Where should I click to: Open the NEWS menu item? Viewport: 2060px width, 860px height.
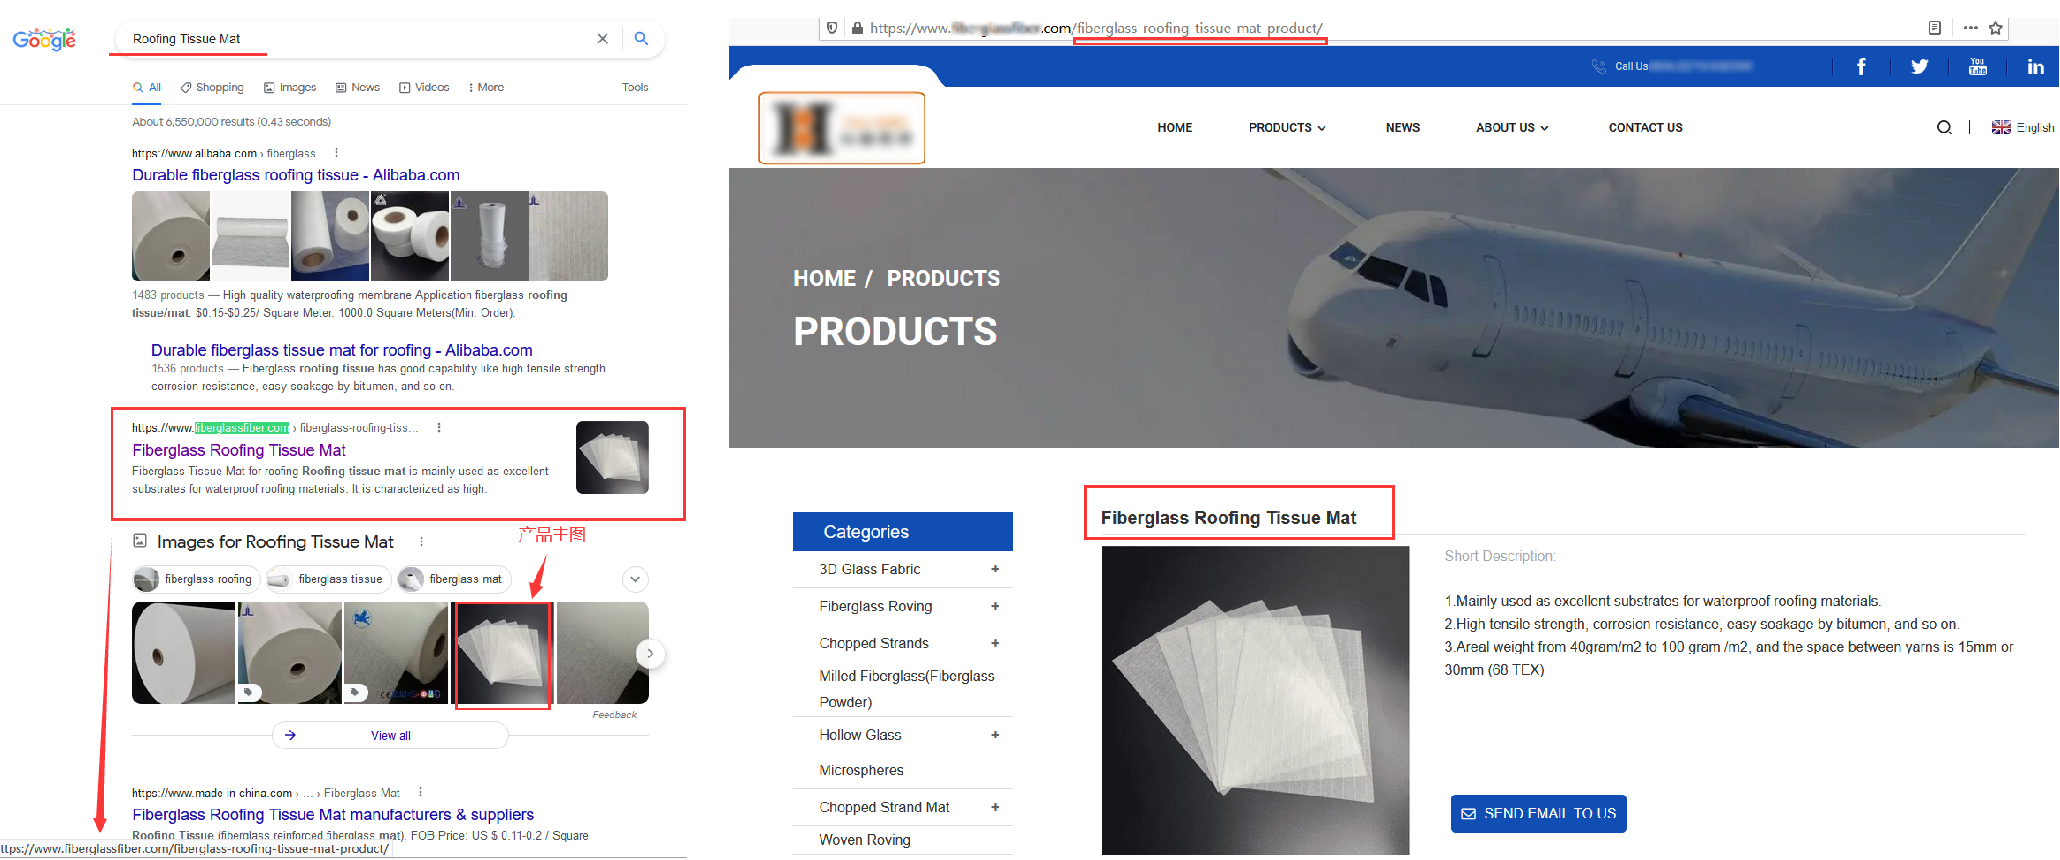click(1403, 128)
